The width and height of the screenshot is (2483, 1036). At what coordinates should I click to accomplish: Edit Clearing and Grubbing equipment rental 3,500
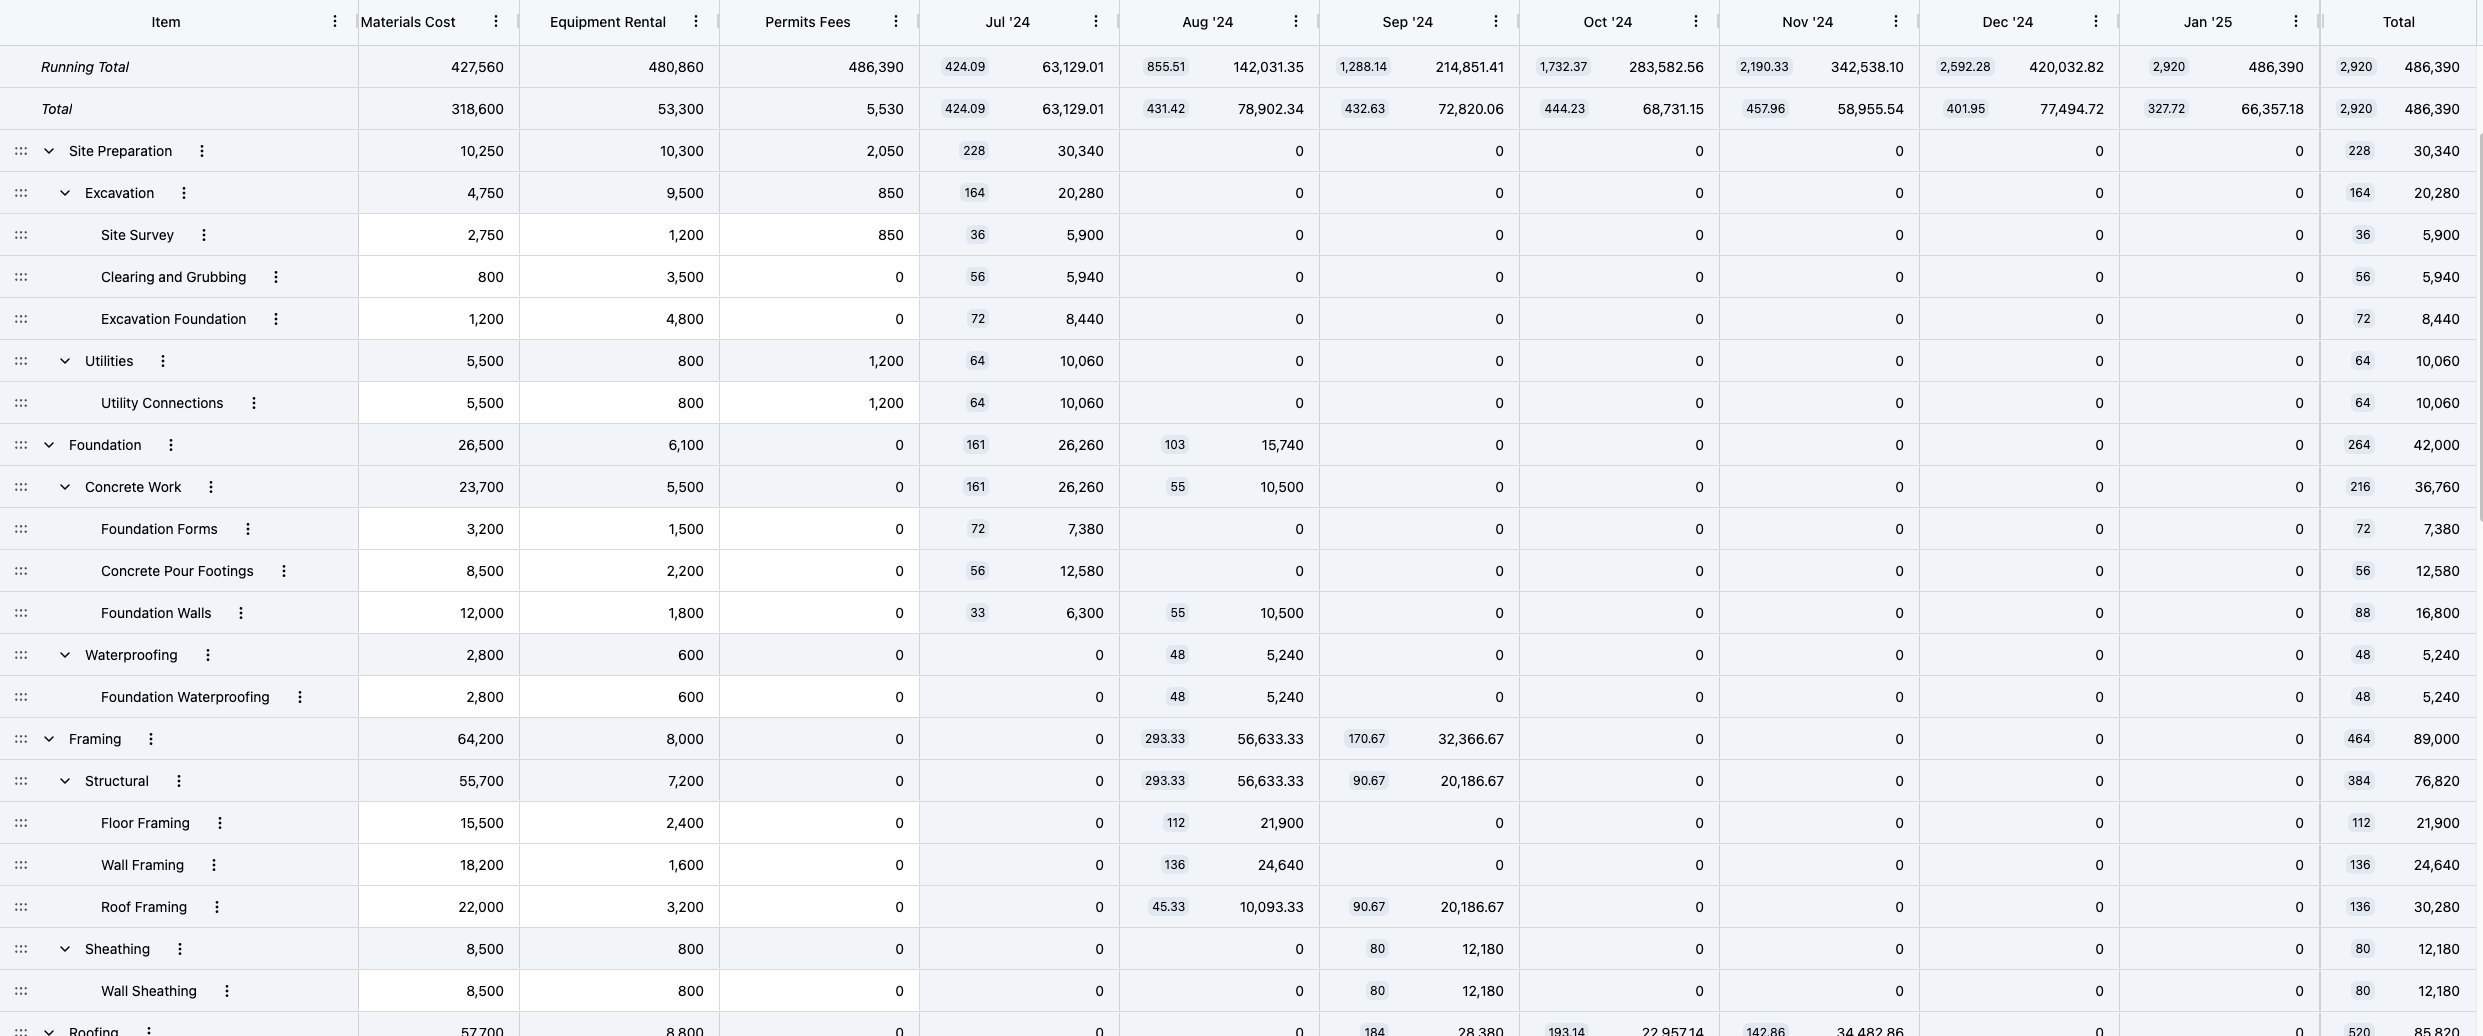(x=619, y=277)
